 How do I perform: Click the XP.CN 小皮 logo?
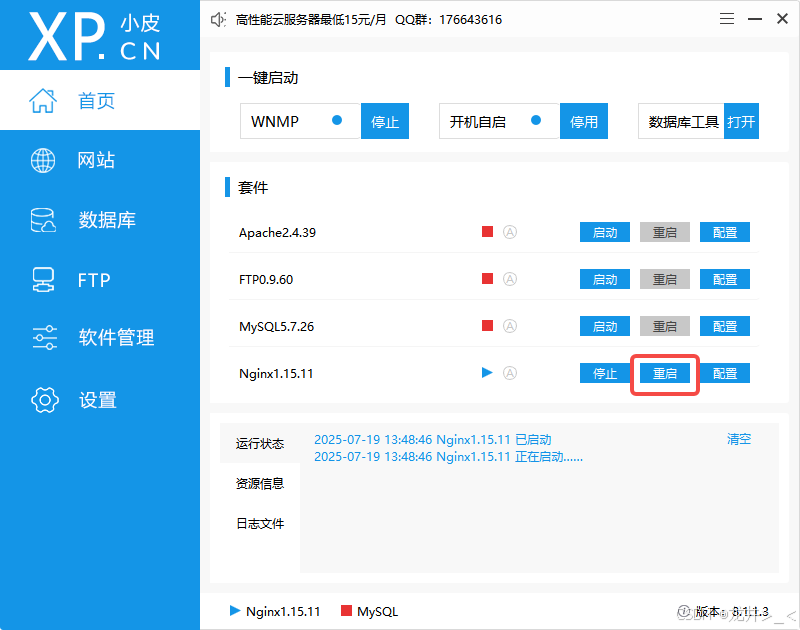(x=95, y=37)
